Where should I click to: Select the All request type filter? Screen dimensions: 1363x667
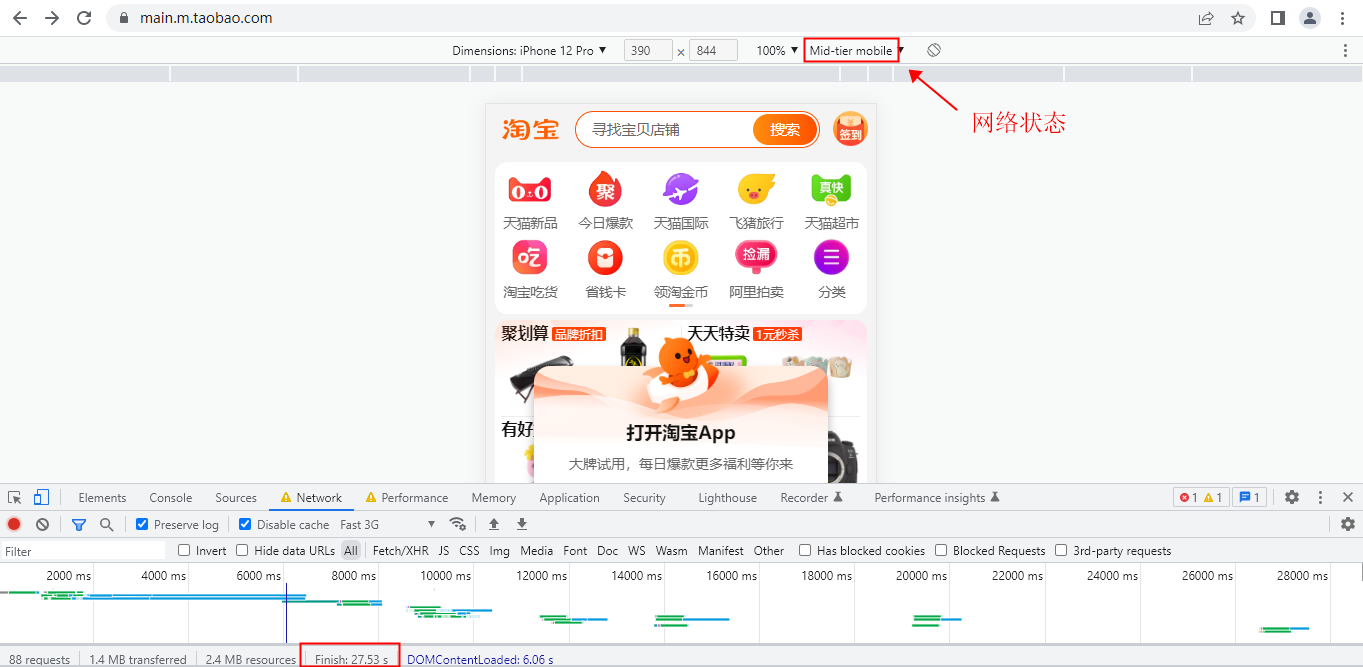[x=351, y=550]
